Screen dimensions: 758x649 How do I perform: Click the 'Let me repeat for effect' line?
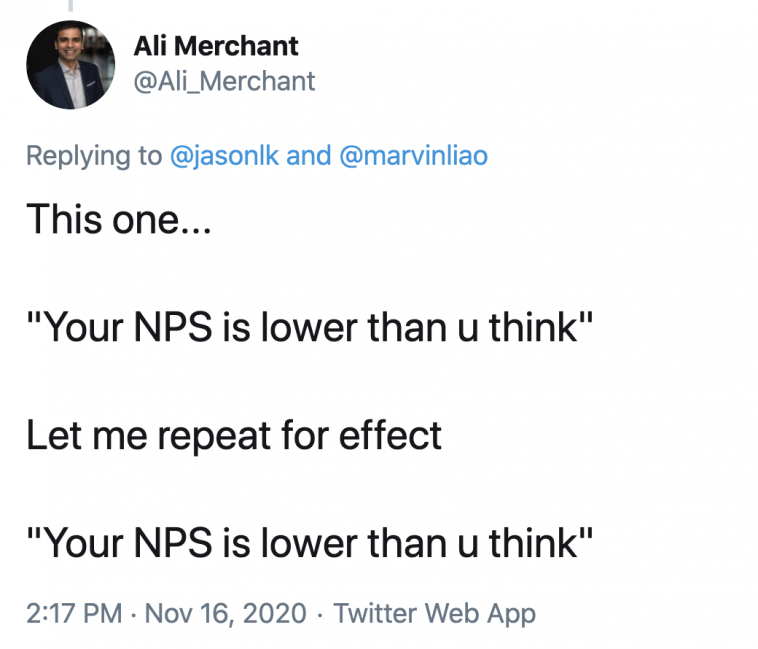click(234, 436)
